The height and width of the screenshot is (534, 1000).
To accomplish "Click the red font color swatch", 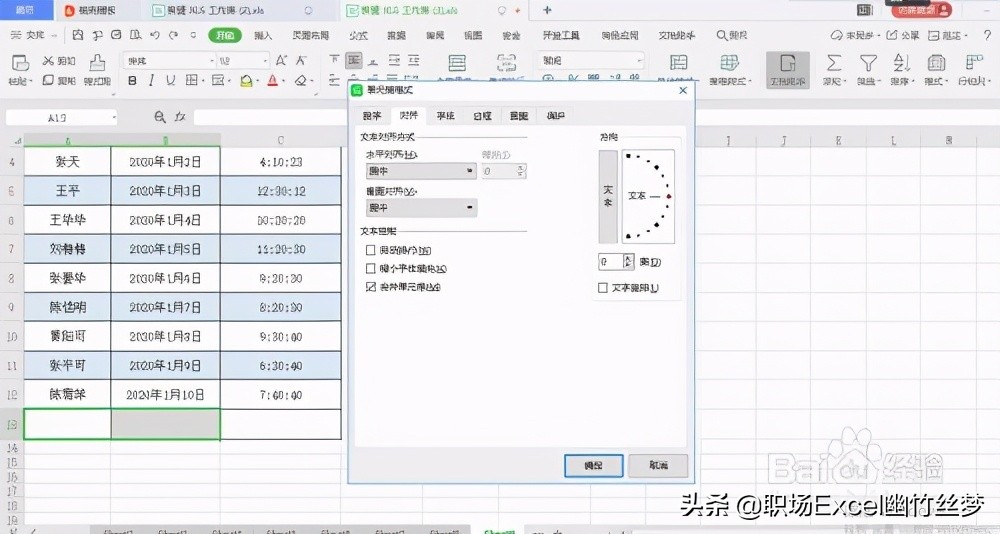I will click(x=272, y=80).
